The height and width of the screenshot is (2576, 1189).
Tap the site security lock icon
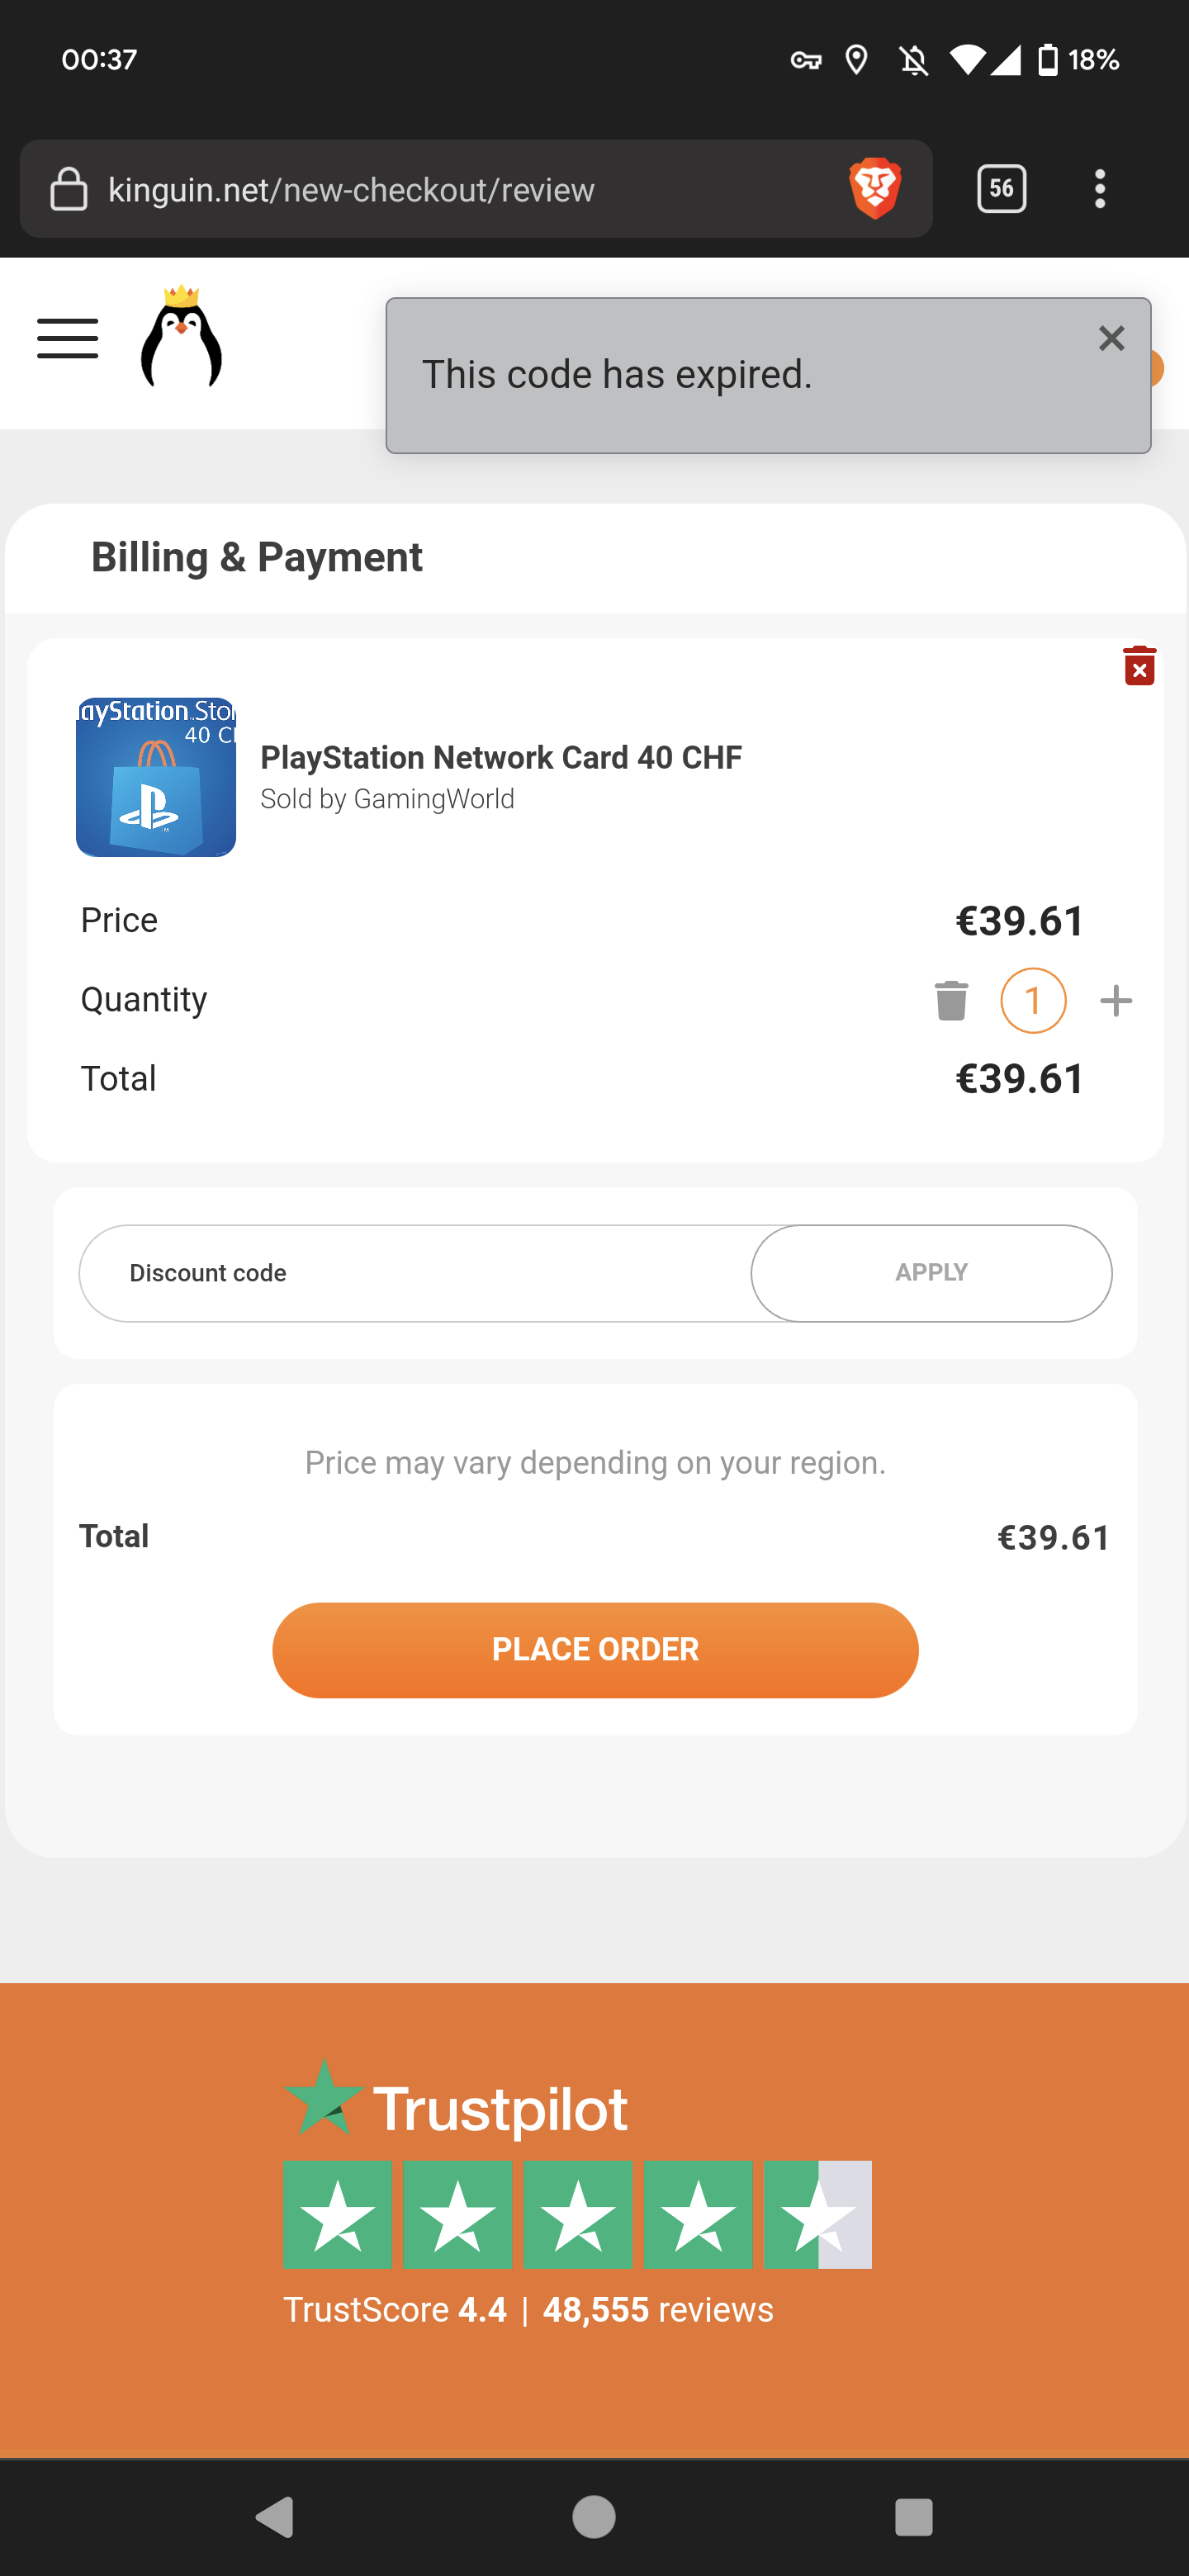click(69, 189)
